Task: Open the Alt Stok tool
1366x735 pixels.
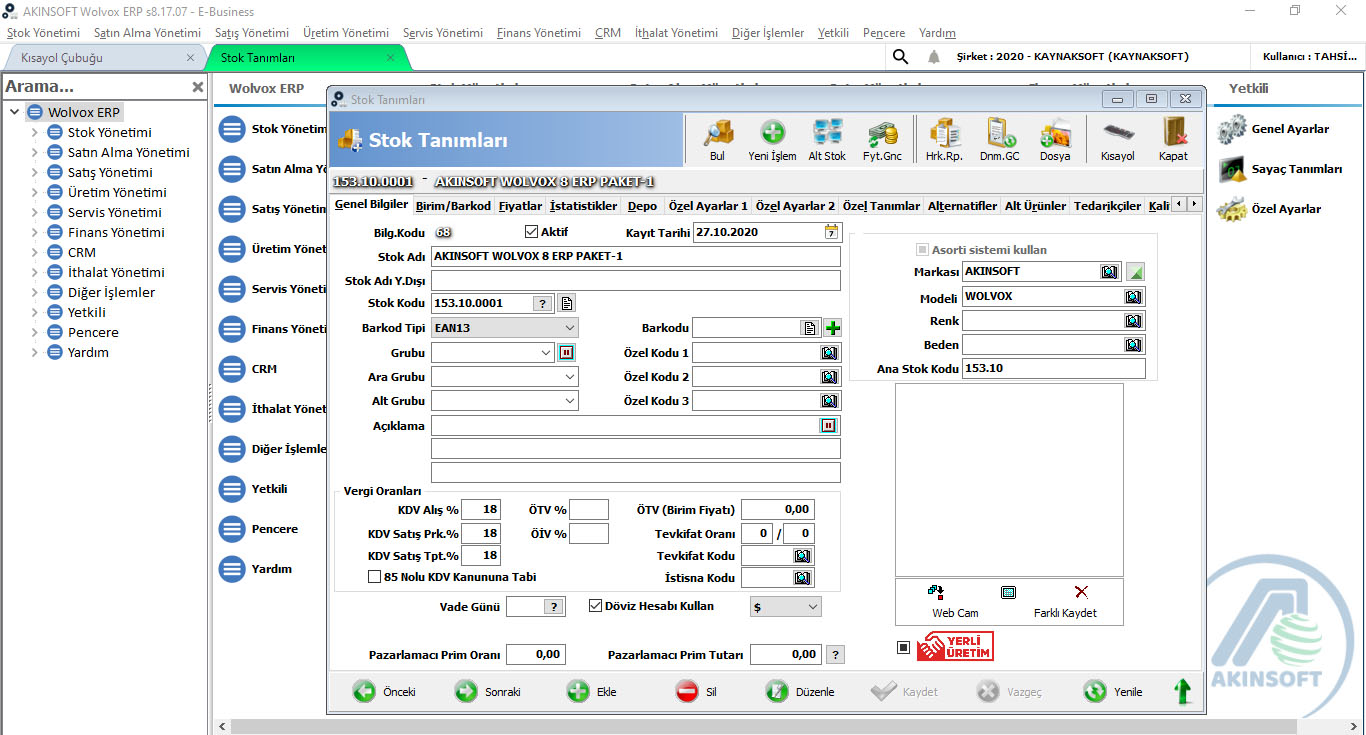Action: pos(826,139)
